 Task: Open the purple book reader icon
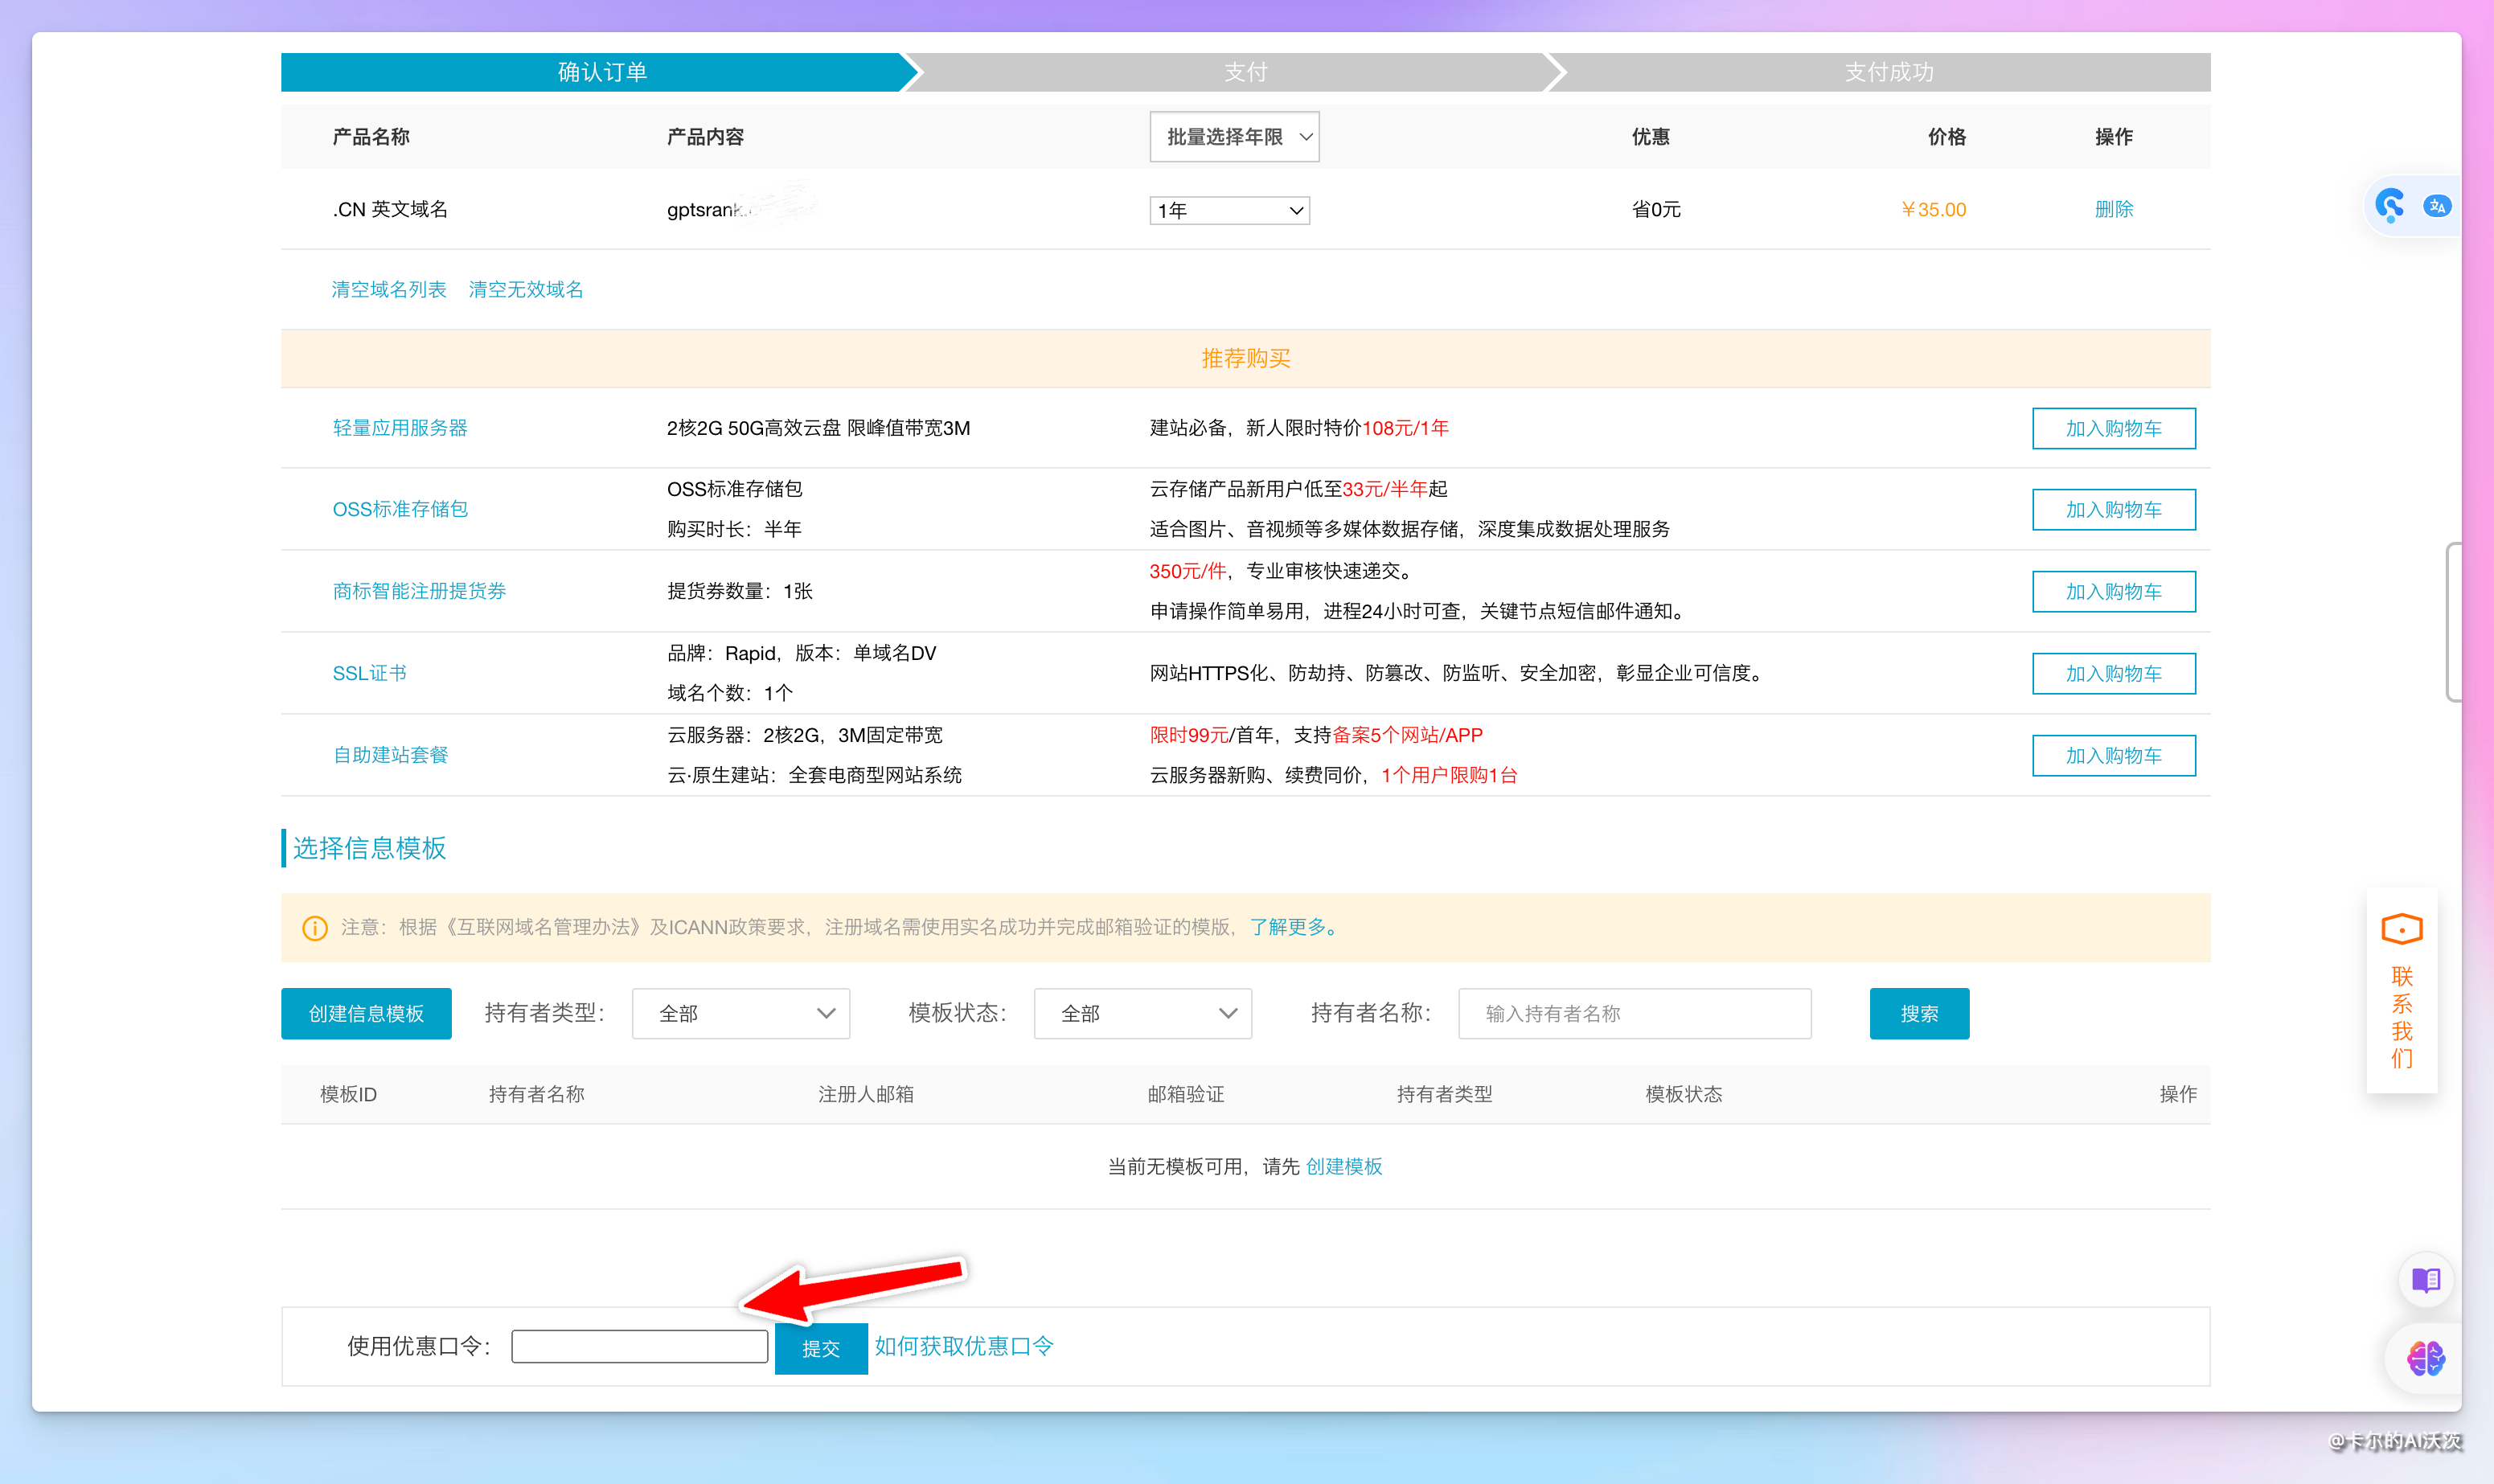2425,1279
